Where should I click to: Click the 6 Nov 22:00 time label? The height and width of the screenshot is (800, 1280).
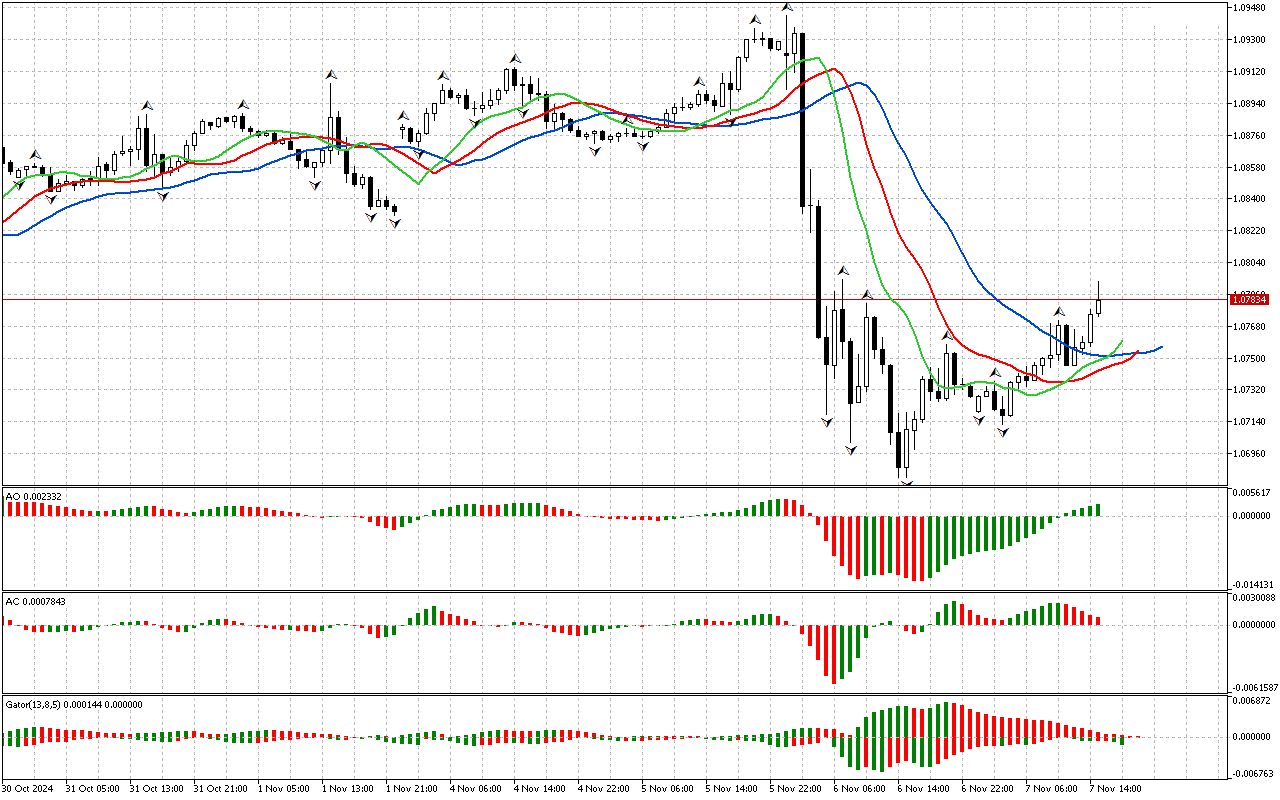[987, 789]
